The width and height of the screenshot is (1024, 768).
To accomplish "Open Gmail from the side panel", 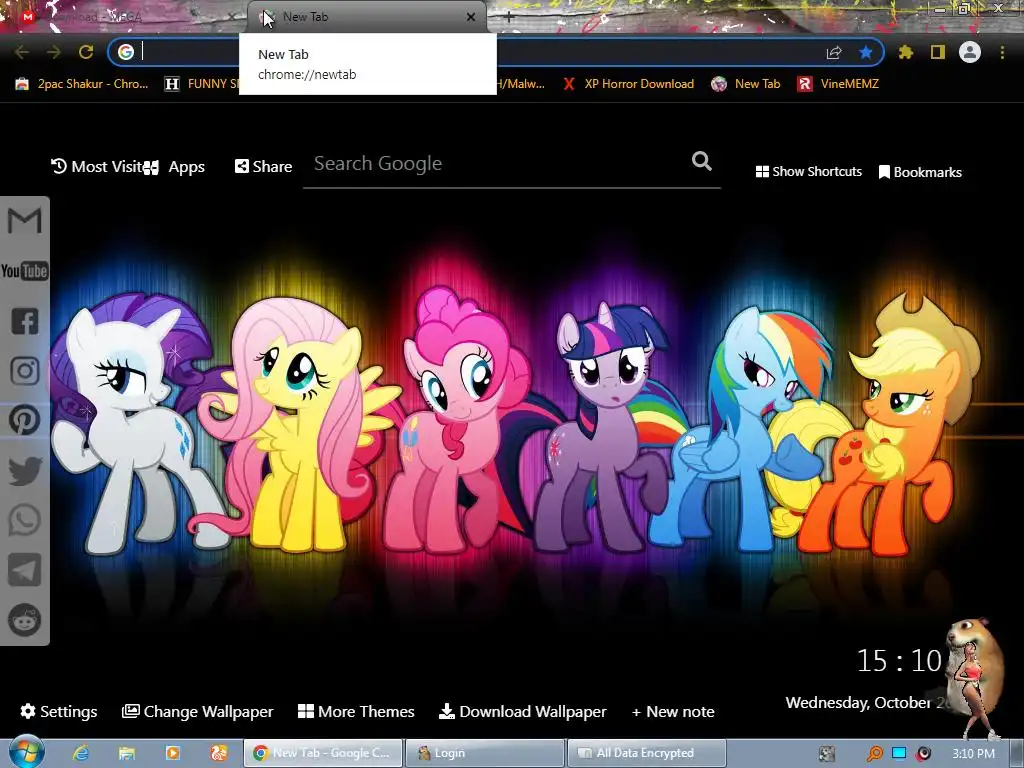I will coord(24,221).
